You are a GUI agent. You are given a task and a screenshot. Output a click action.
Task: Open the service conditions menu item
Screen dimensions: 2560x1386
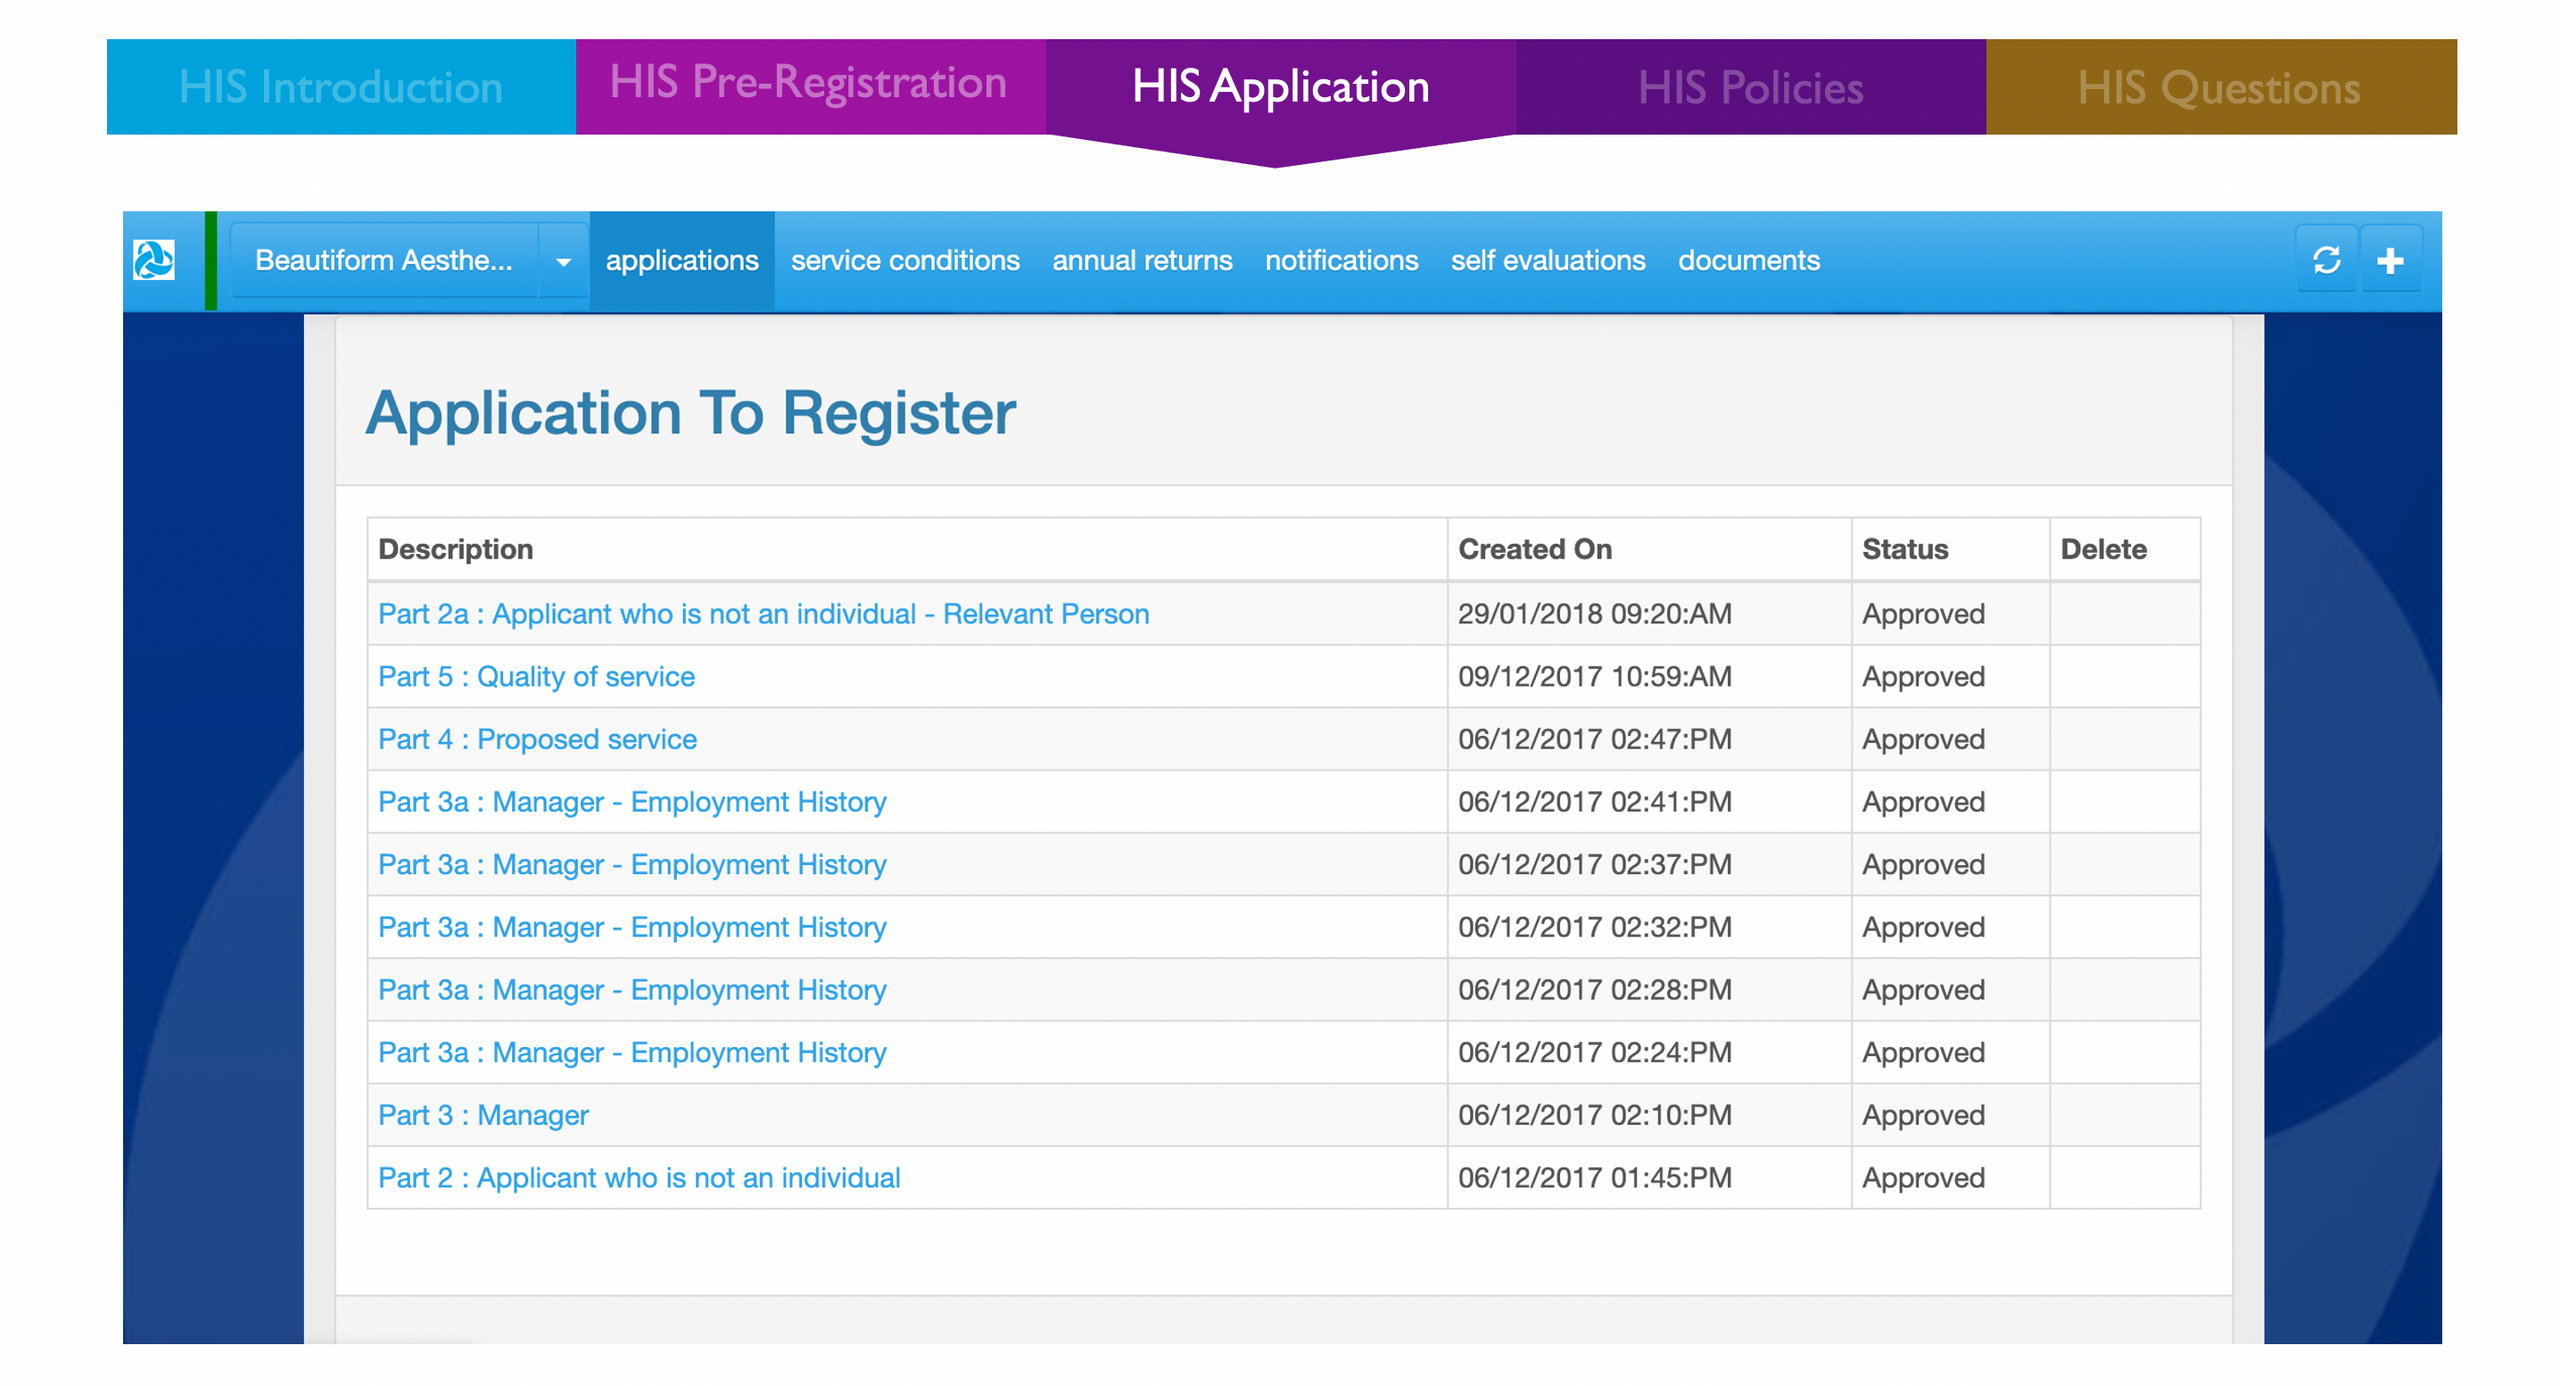(x=905, y=260)
